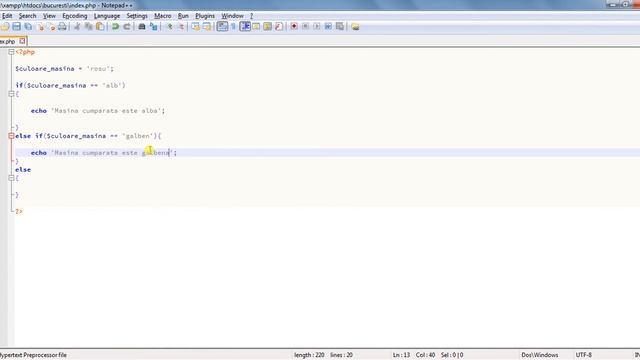
Task: Click the Cut scissors icon
Action: [x=77, y=27]
